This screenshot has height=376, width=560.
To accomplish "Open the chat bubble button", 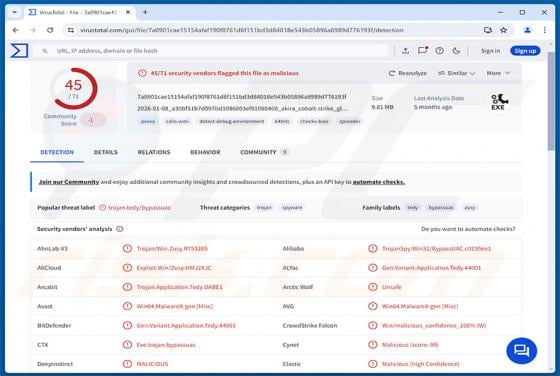I will 521,351.
